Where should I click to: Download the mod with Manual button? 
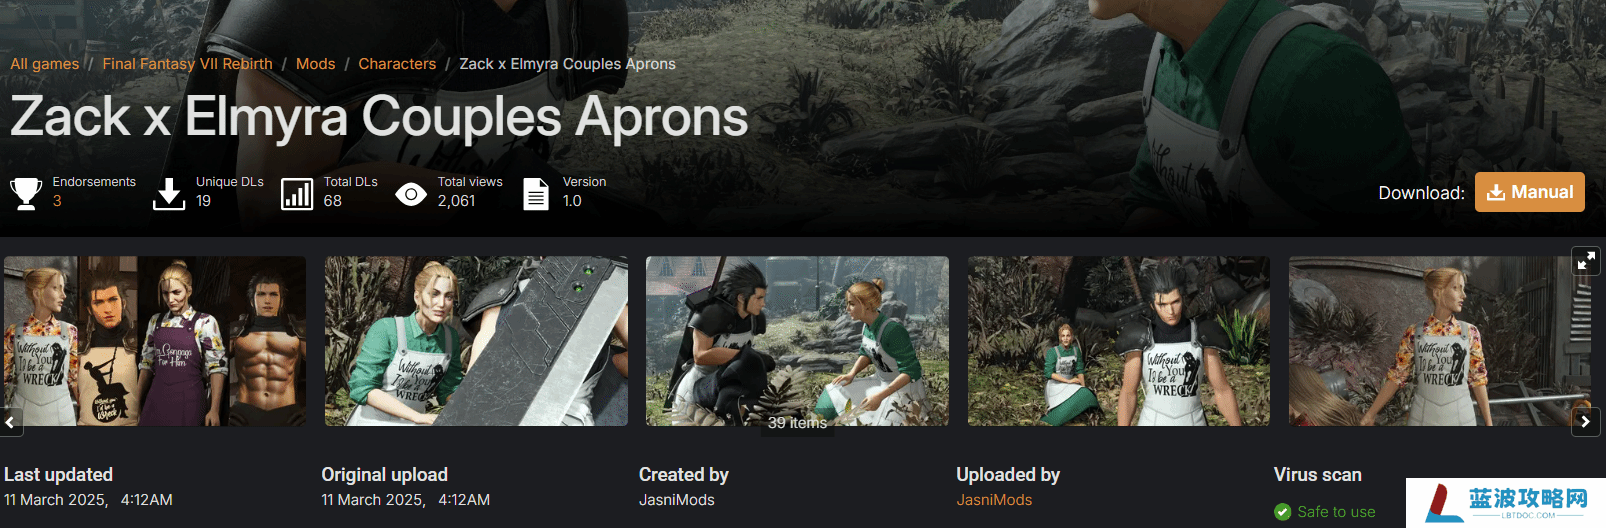pyautogui.click(x=1530, y=192)
